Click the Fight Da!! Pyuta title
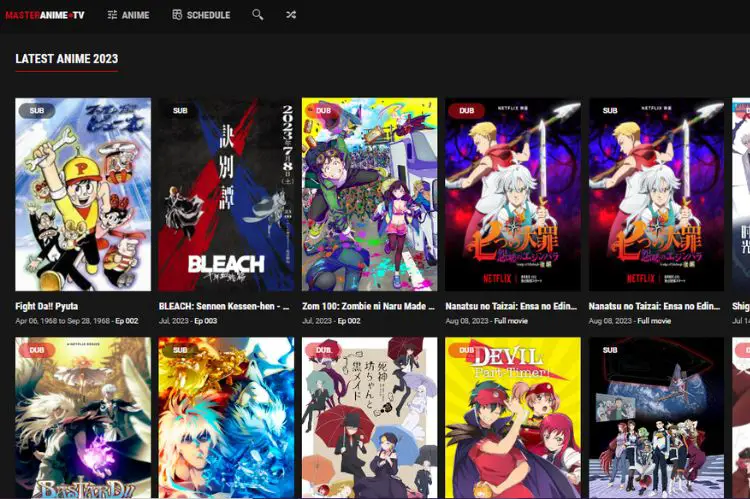This screenshot has width=750, height=499. pos(46,306)
